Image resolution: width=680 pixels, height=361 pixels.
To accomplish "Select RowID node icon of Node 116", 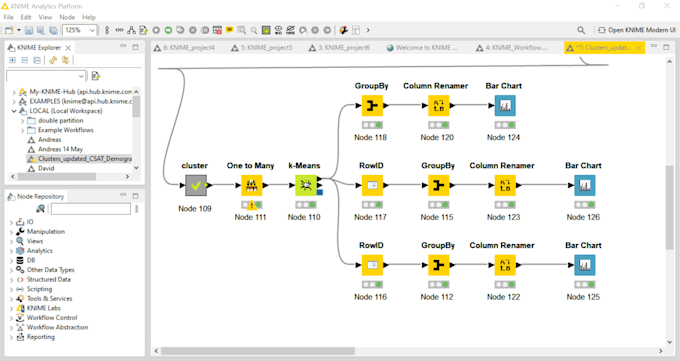I will pos(373,265).
